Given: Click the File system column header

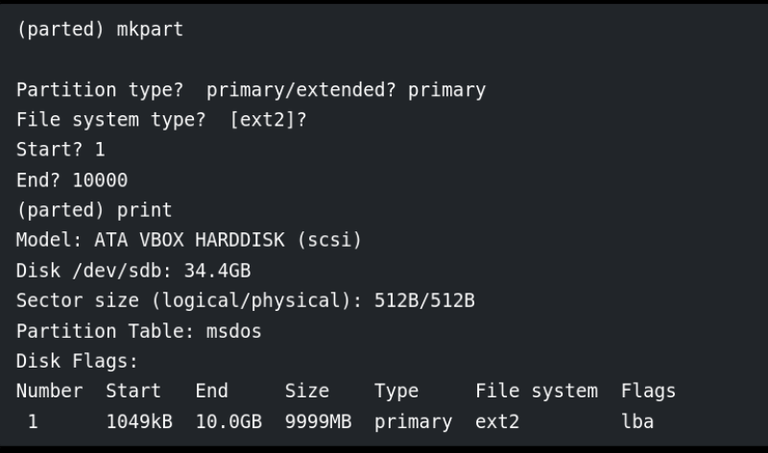Looking at the screenshot, I should click(536, 391).
